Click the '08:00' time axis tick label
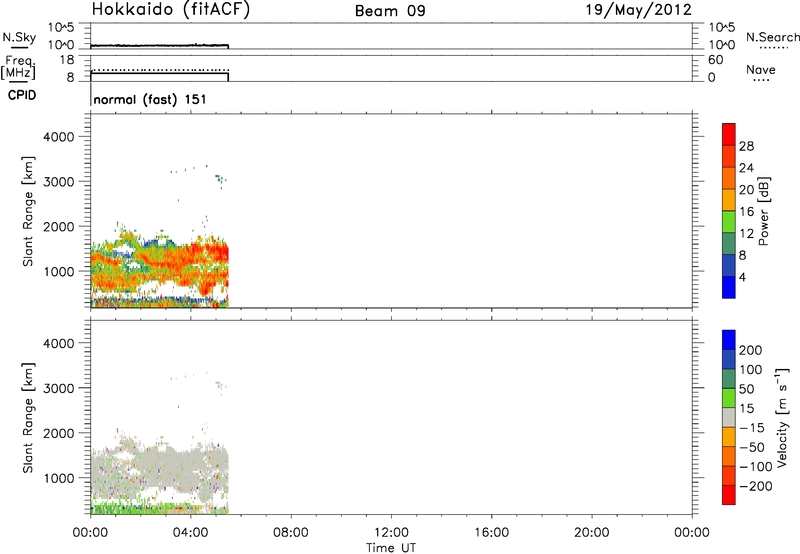Screen dimensions: 800x554 coord(291,533)
